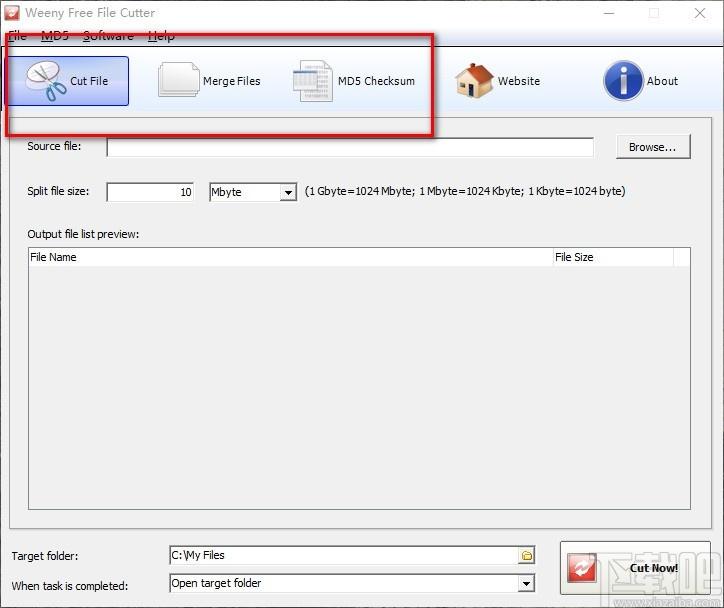This screenshot has height=608, width=724.
Task: Open the Help menu
Action: click(161, 36)
